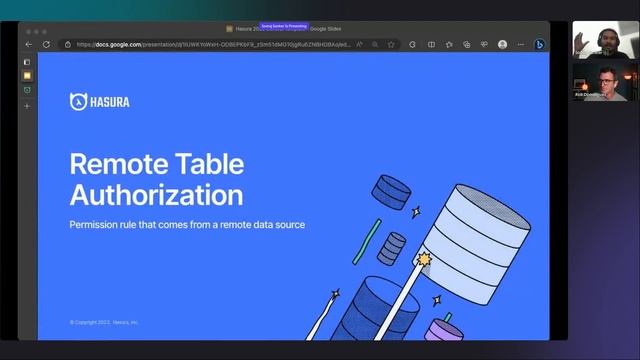Open the browser profile avatar
The image size is (640, 360).
tap(502, 44)
